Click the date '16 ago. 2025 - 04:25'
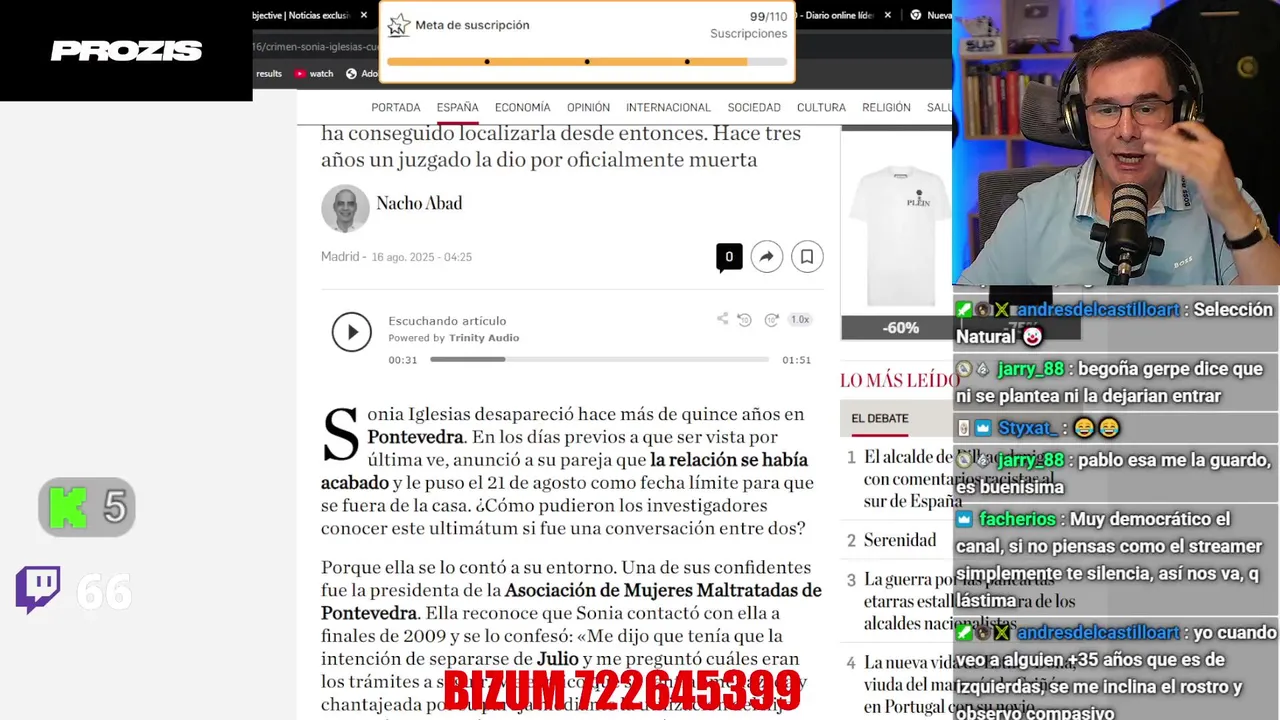Screen dimensions: 1280x720 pos(421,257)
